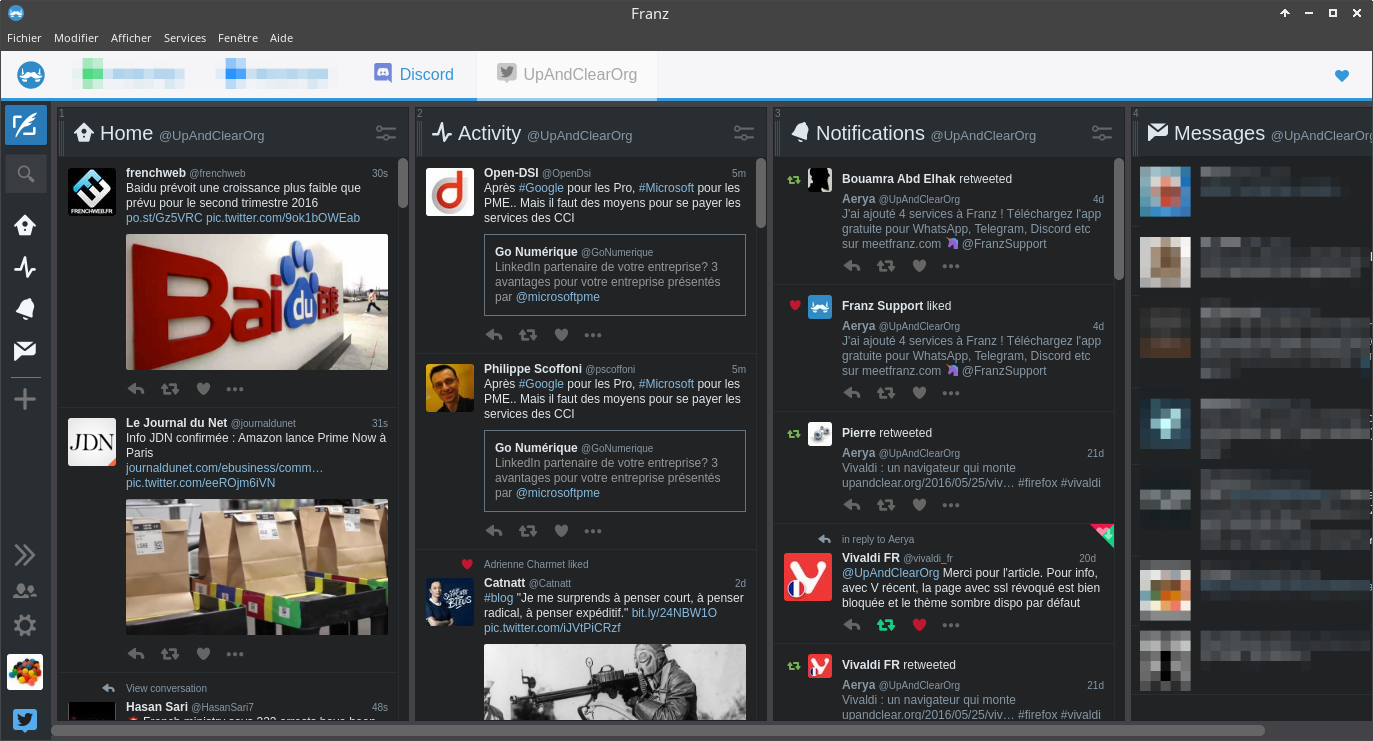
Task: Jump to Messages column via envelope icon
Action: 25,350
